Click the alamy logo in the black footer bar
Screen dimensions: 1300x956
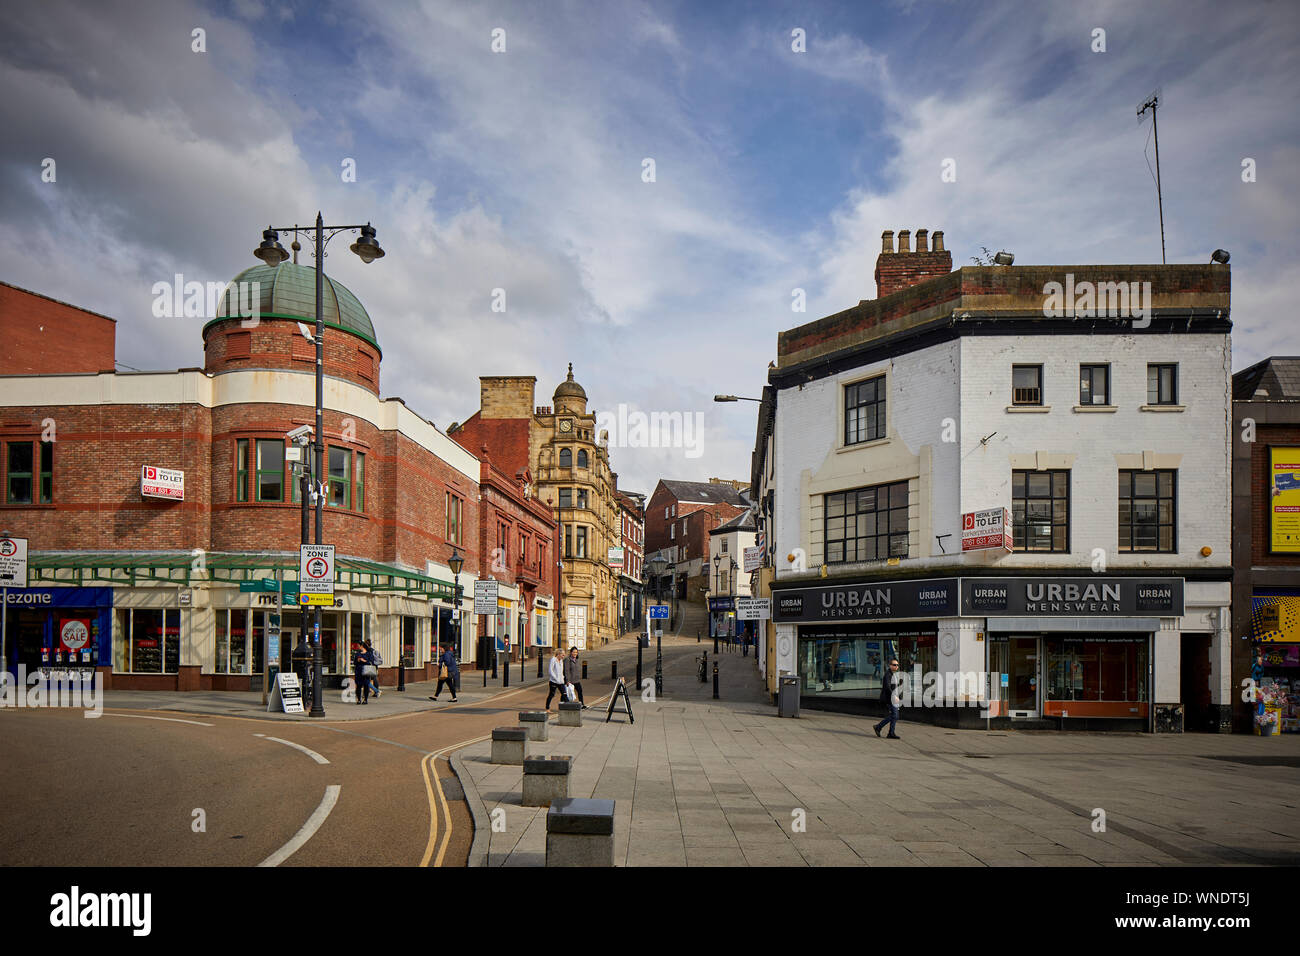tap(101, 911)
